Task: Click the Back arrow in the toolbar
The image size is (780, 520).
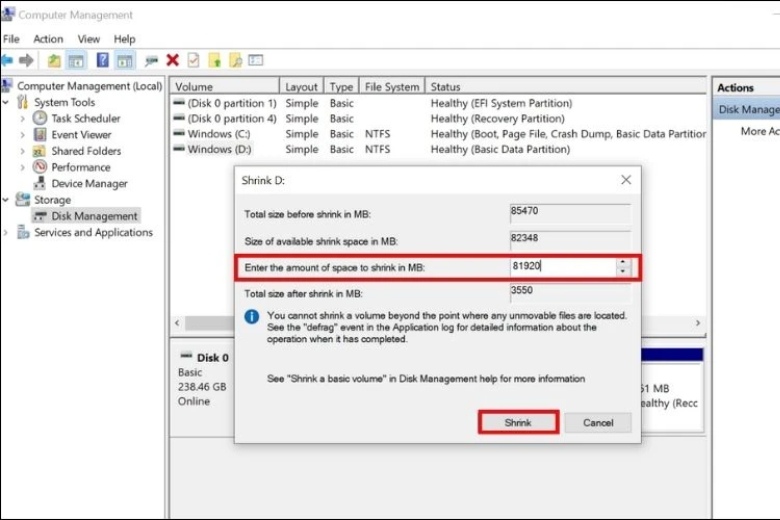Action: click(x=8, y=61)
